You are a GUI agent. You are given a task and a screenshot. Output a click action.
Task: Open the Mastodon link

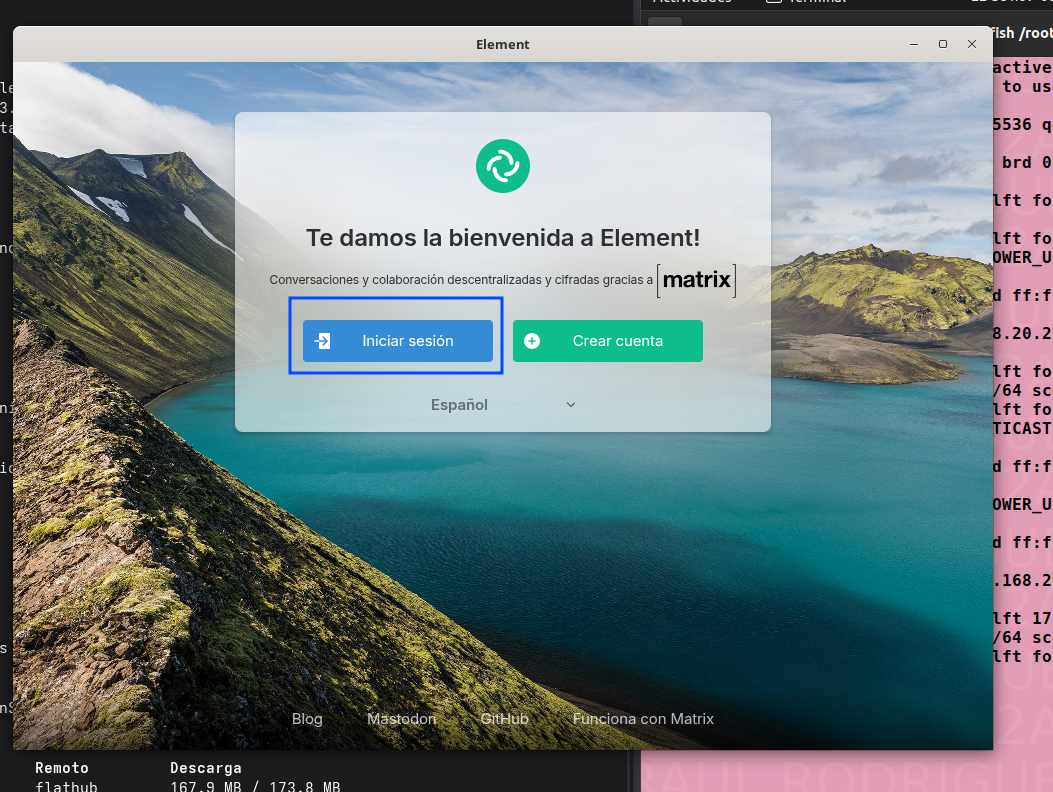pos(402,719)
